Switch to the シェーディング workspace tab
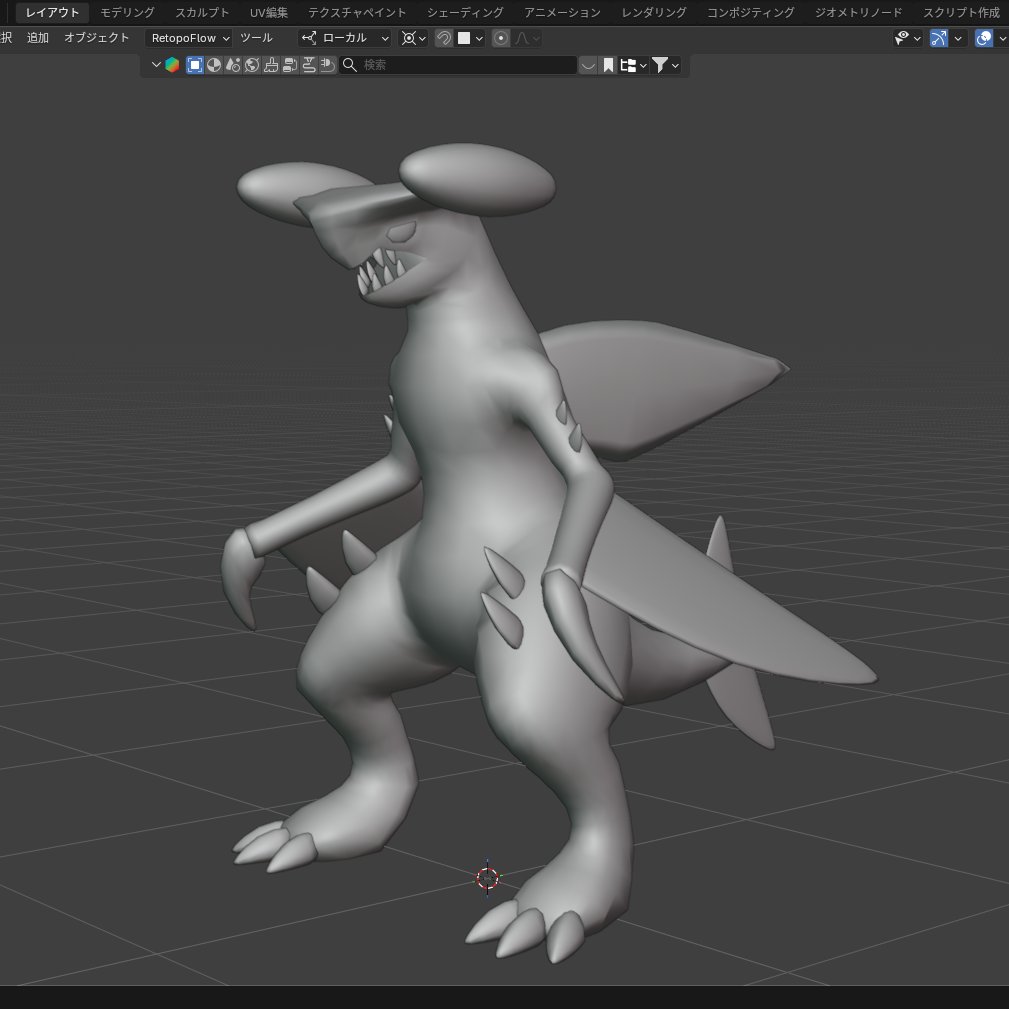The height and width of the screenshot is (1009, 1009). click(x=465, y=12)
